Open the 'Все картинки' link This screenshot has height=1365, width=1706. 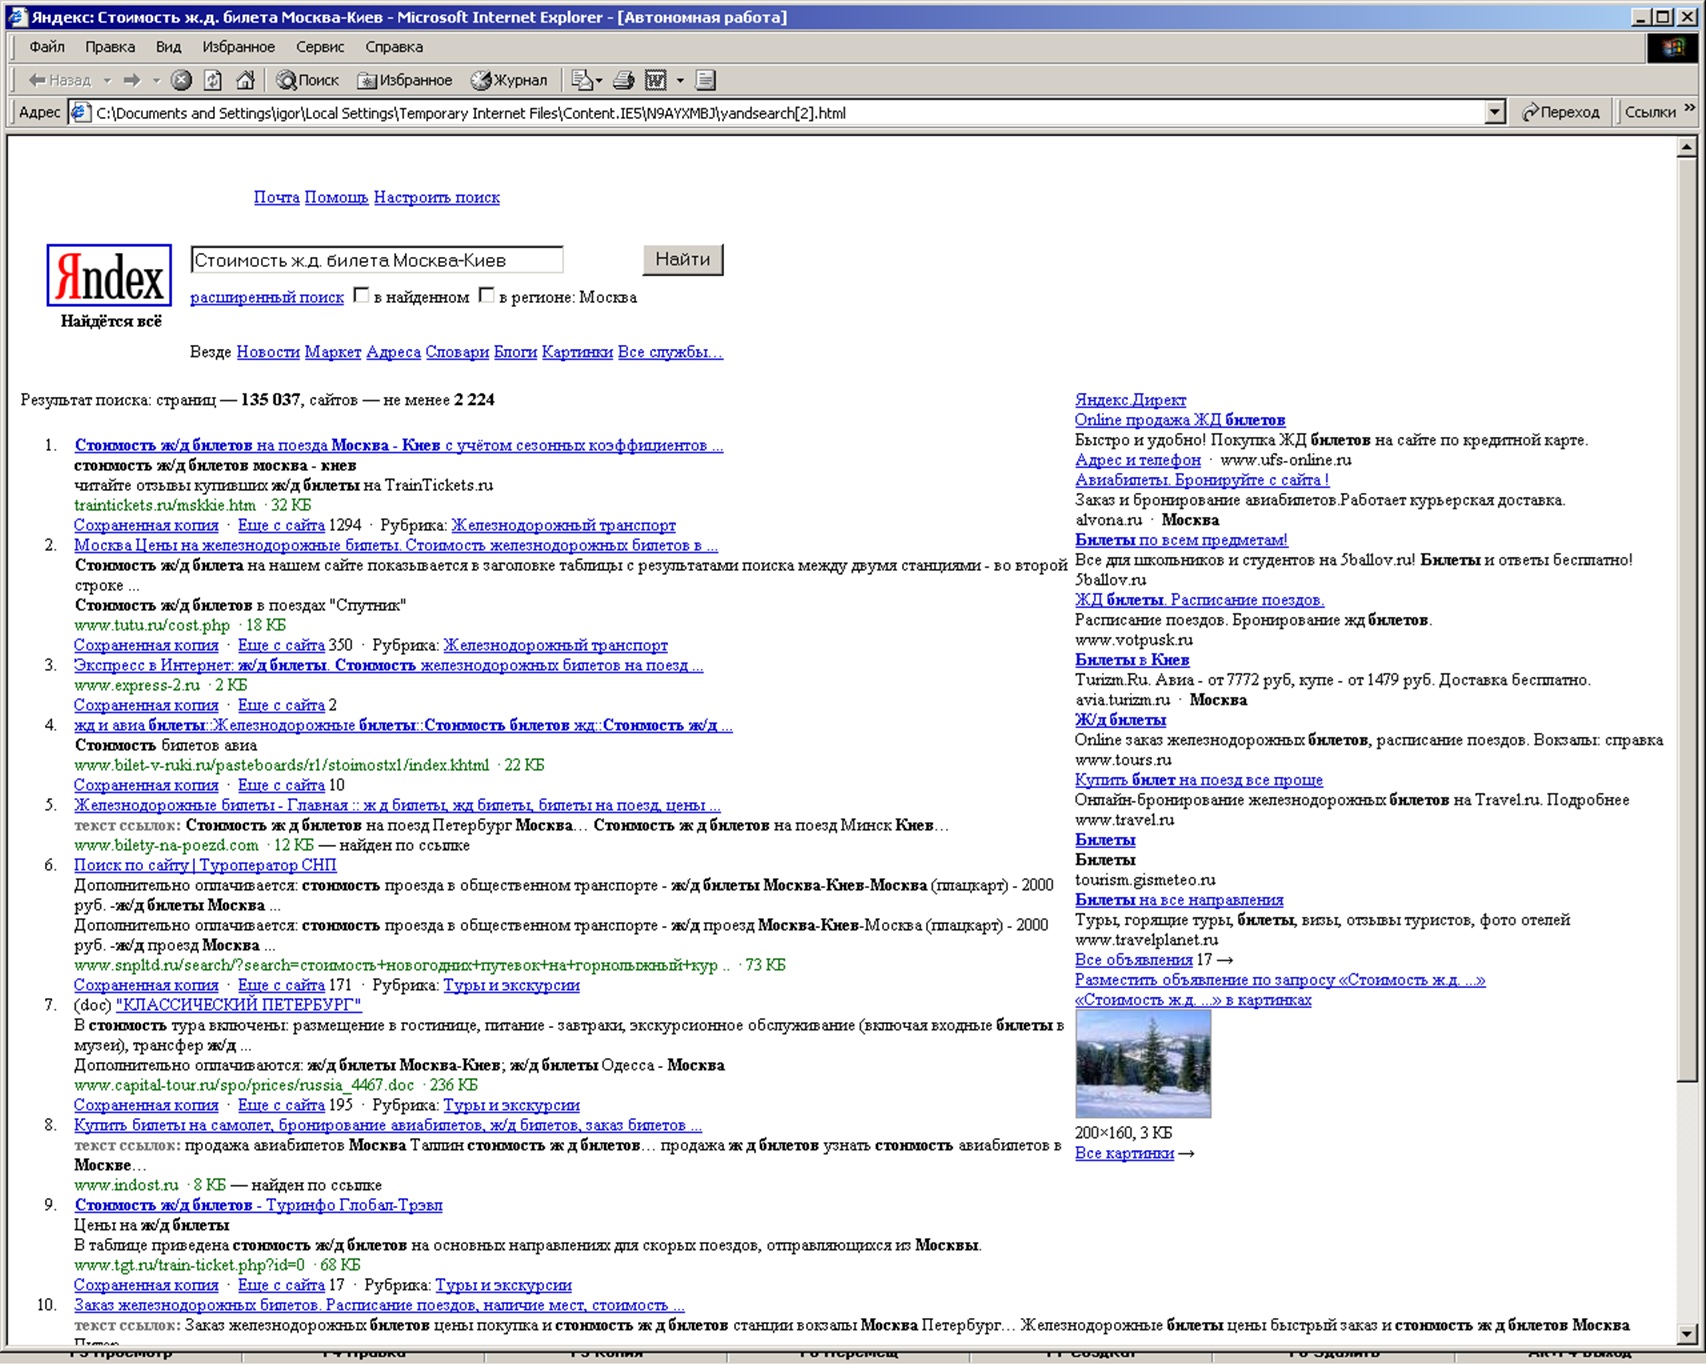tap(1124, 1154)
